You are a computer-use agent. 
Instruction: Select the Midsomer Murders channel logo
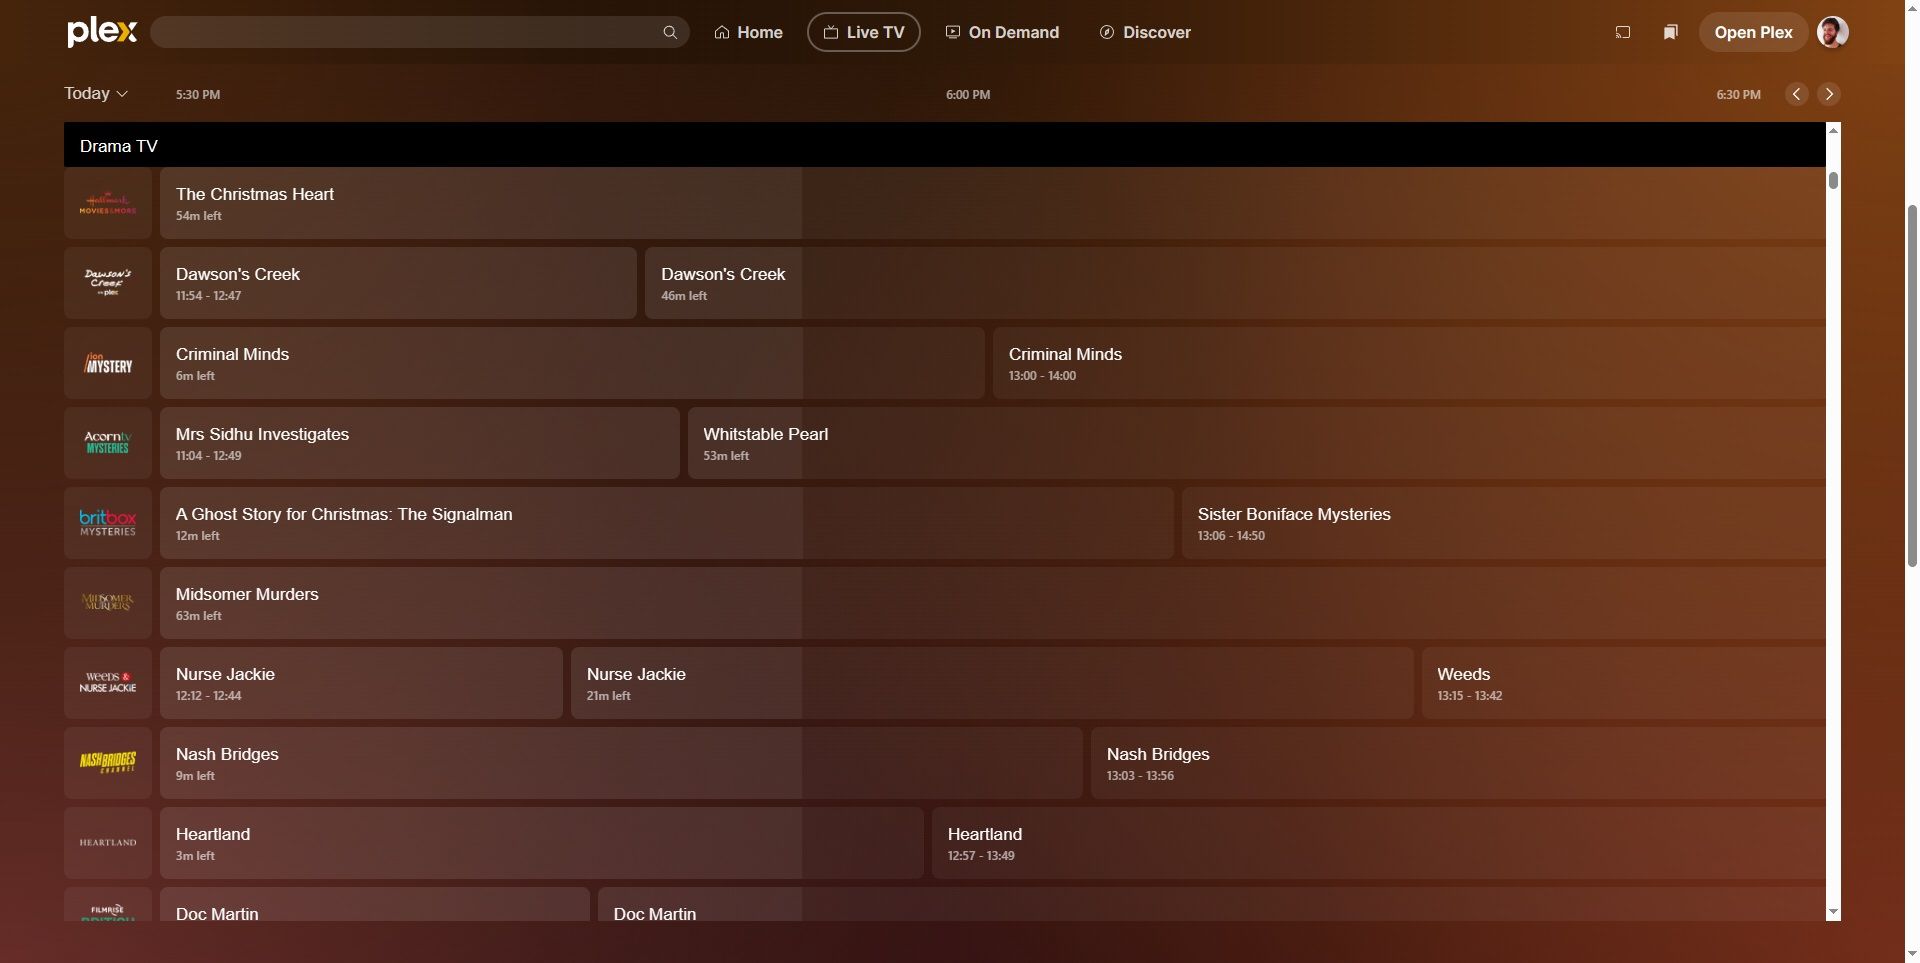[x=108, y=603]
